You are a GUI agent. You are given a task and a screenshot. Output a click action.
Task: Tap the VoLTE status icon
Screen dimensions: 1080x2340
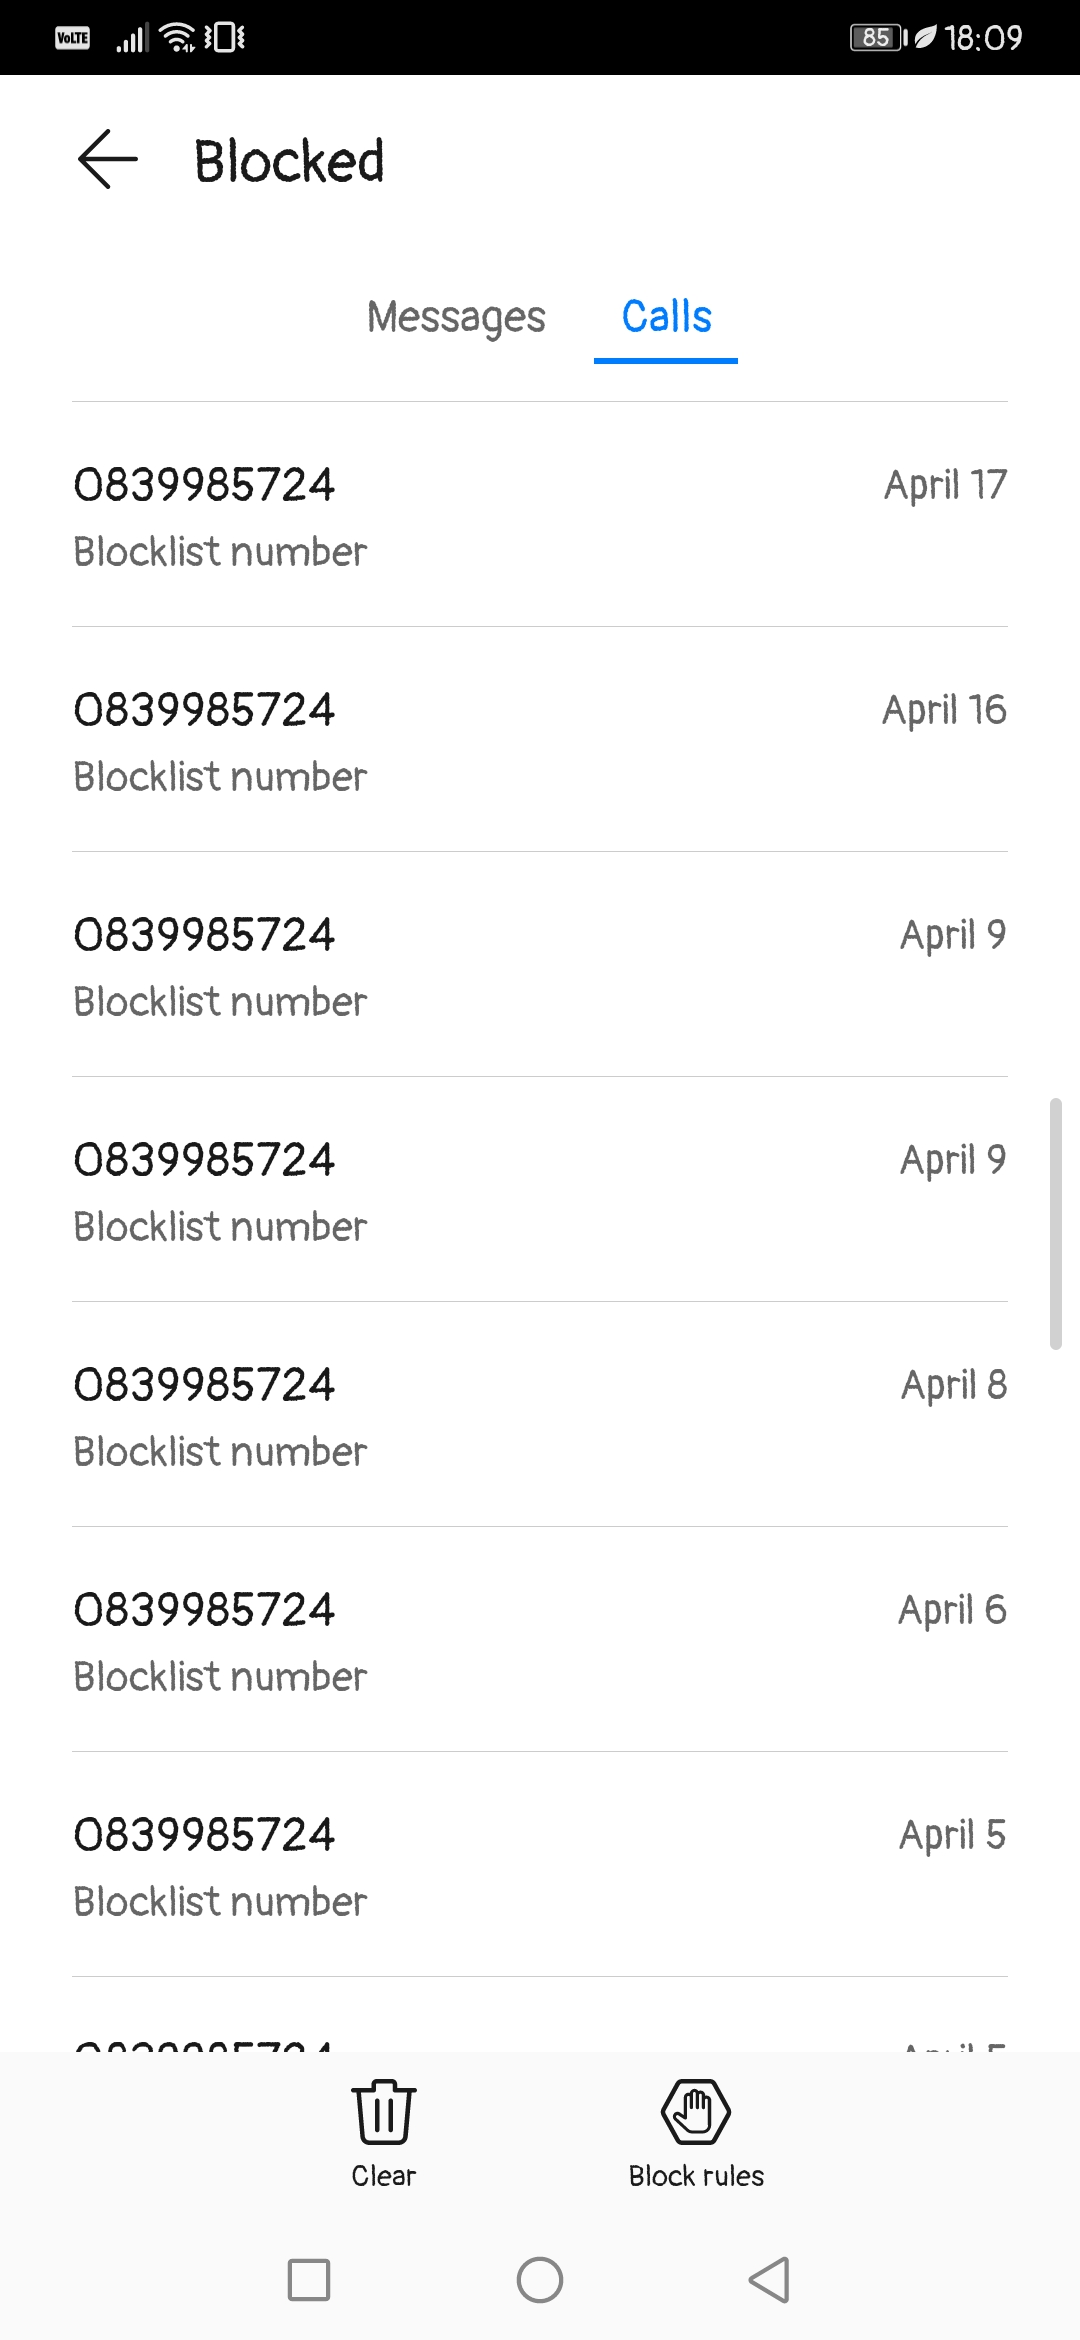[x=72, y=37]
